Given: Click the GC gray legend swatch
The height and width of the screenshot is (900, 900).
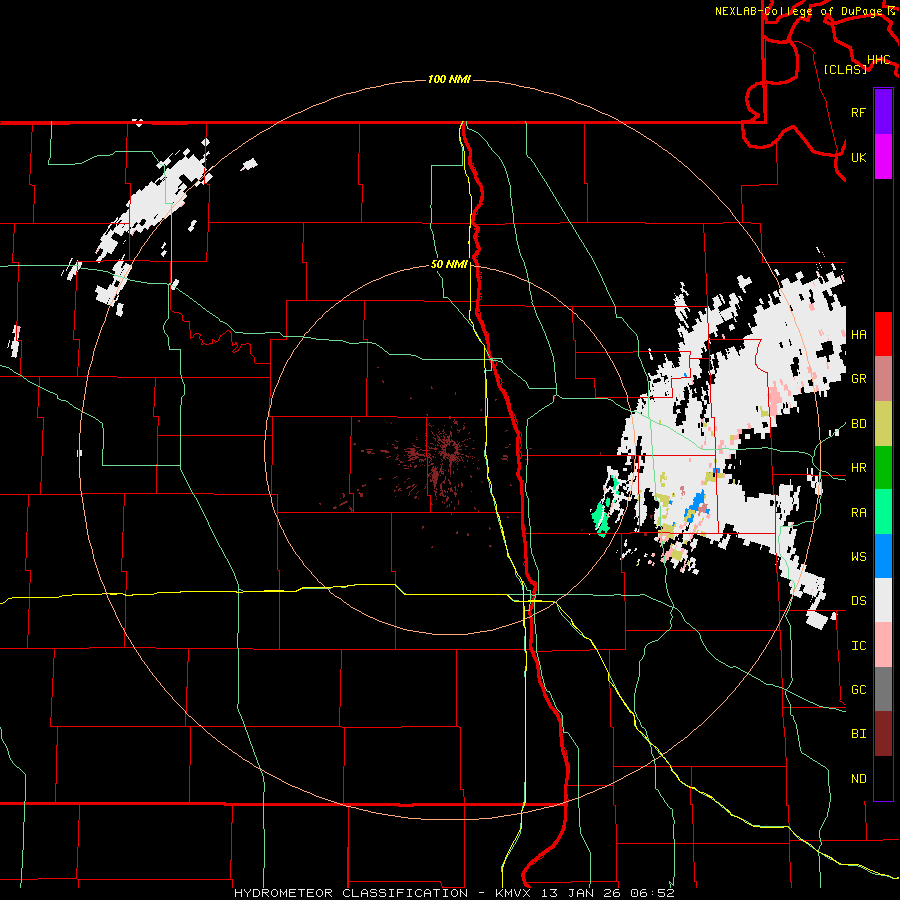Looking at the screenshot, I should (x=883, y=689).
